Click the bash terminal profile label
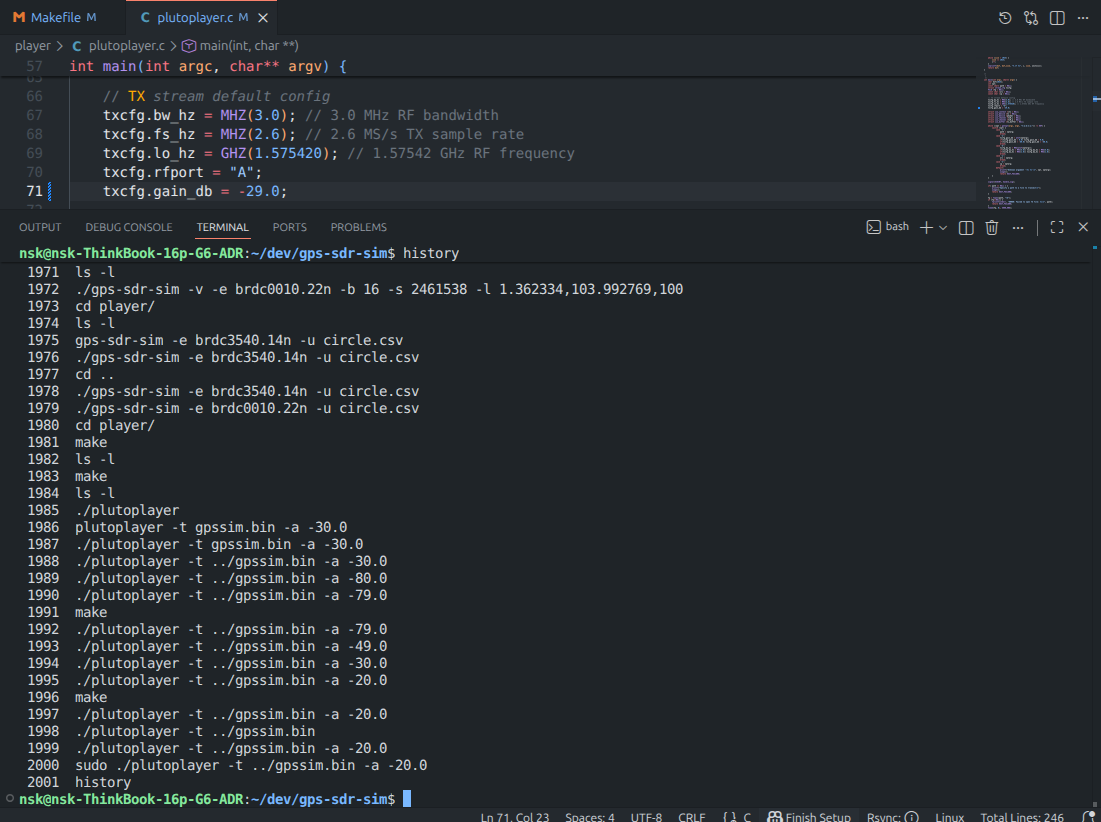The width and height of the screenshot is (1101, 822). [x=888, y=227]
